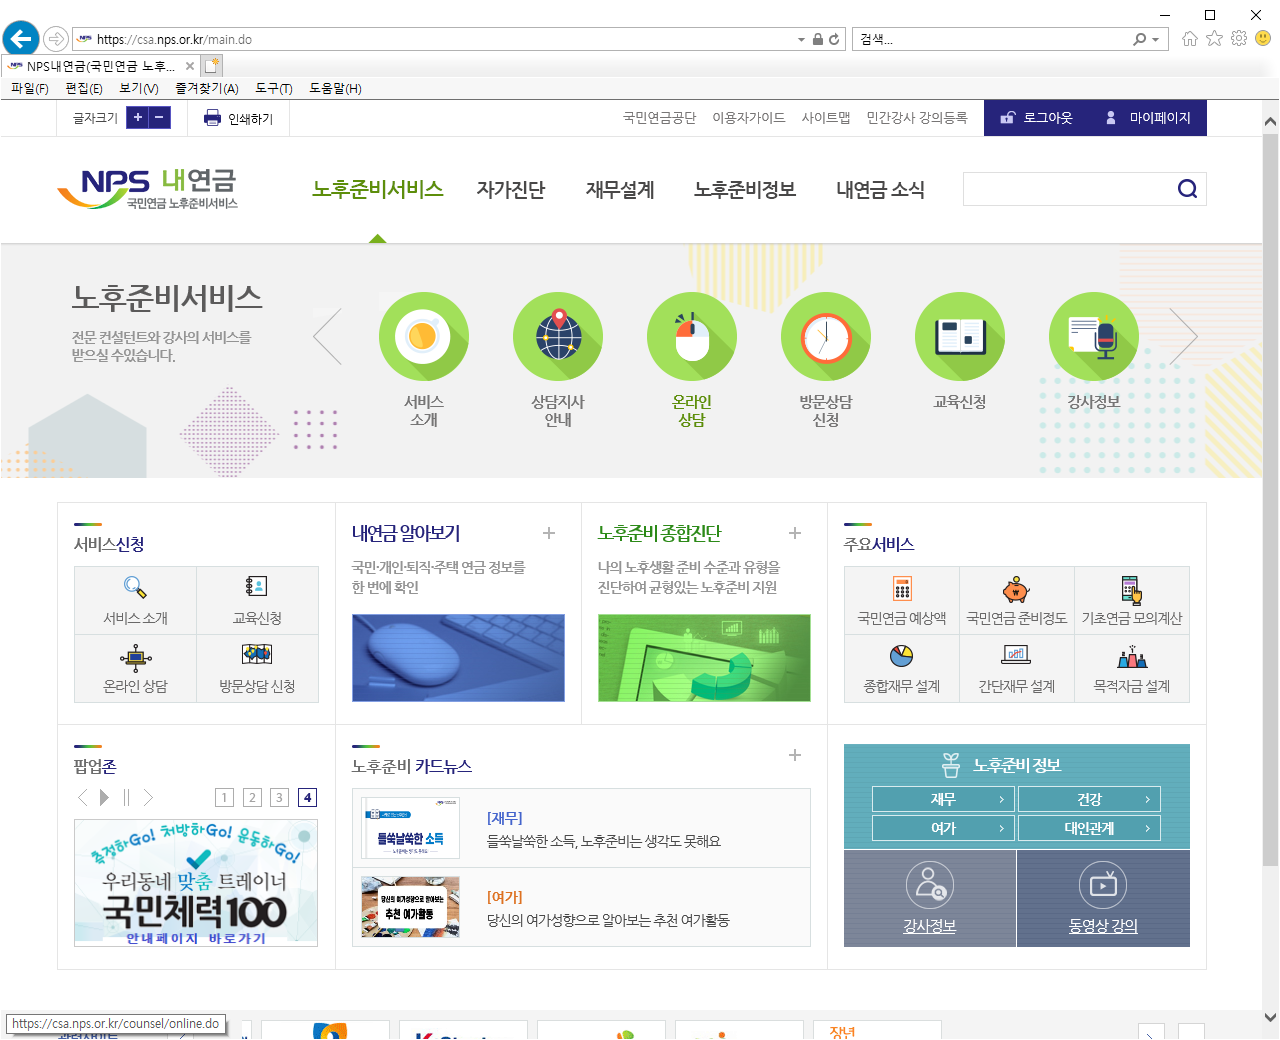
Task: Open 재무 category in 노후준비 정보
Action: click(x=943, y=799)
